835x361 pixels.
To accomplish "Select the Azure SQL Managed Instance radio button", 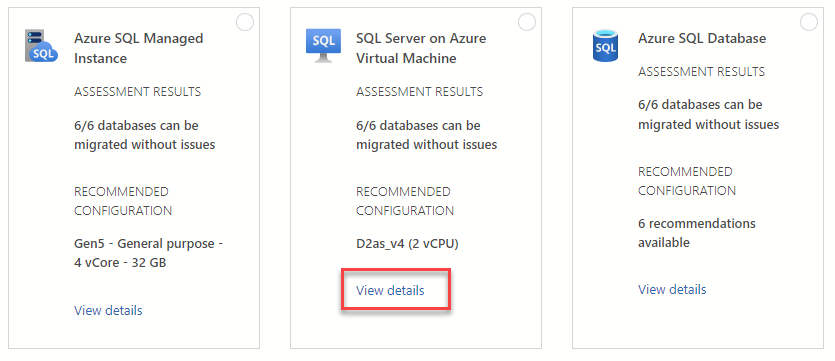I will click(245, 22).
